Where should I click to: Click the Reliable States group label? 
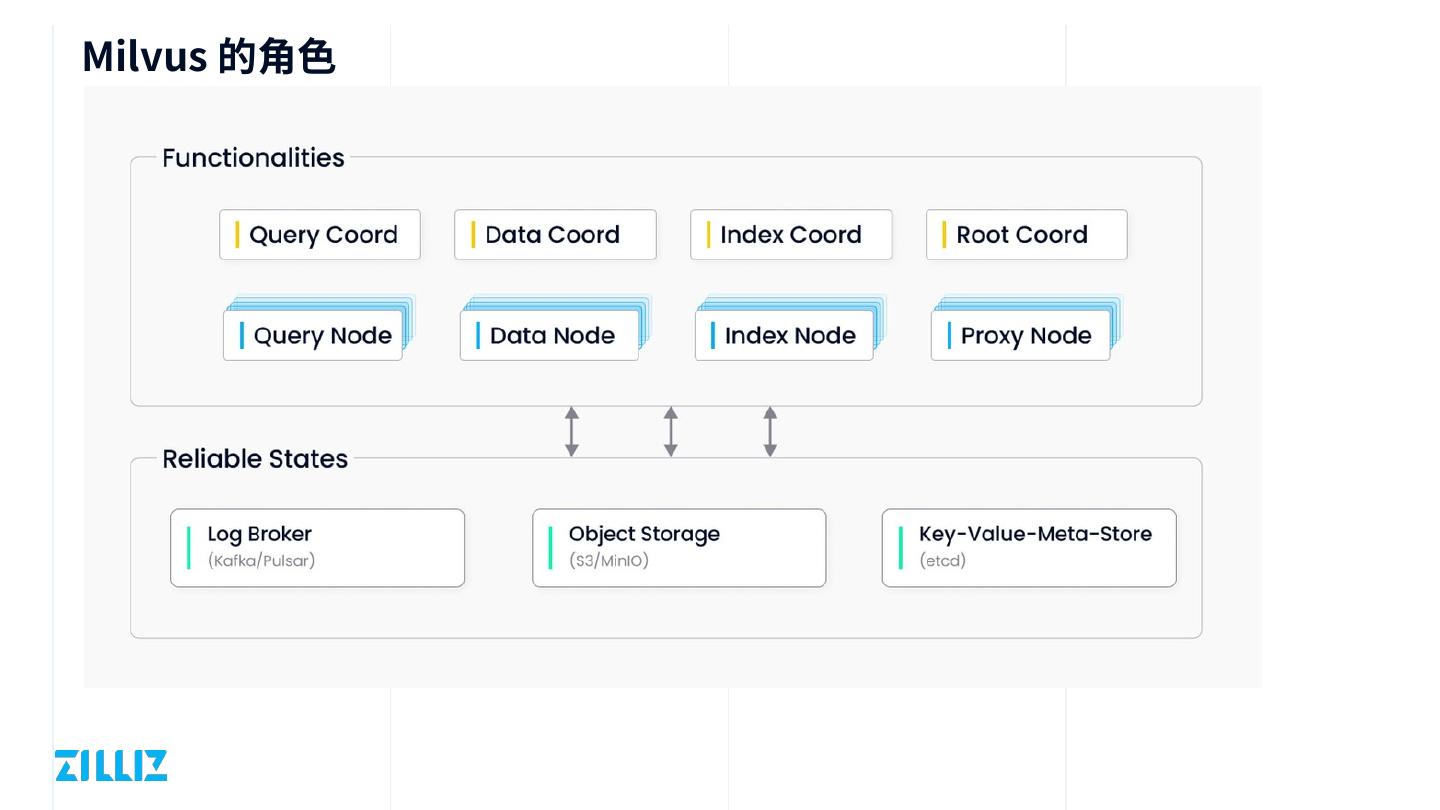point(255,459)
